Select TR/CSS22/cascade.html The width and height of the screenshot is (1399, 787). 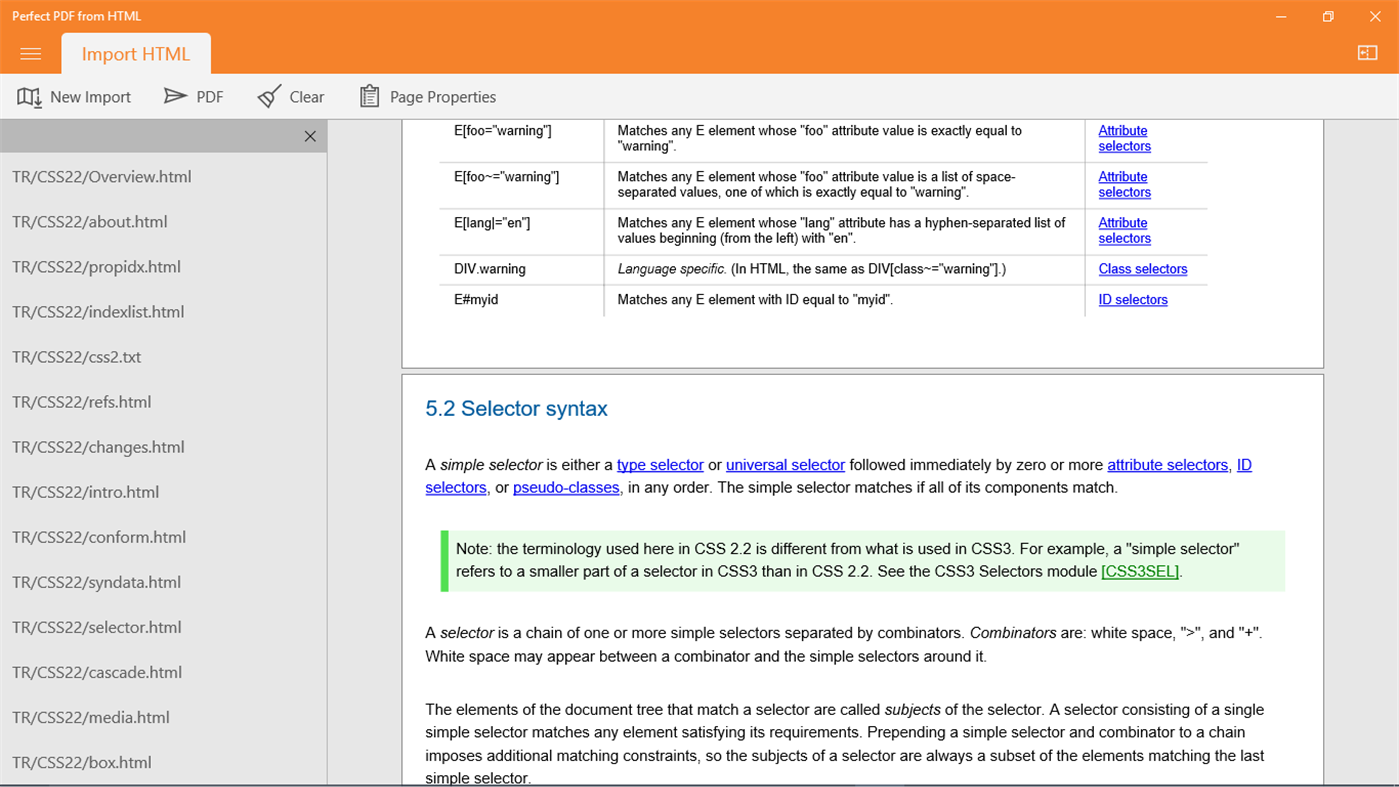[96, 672]
